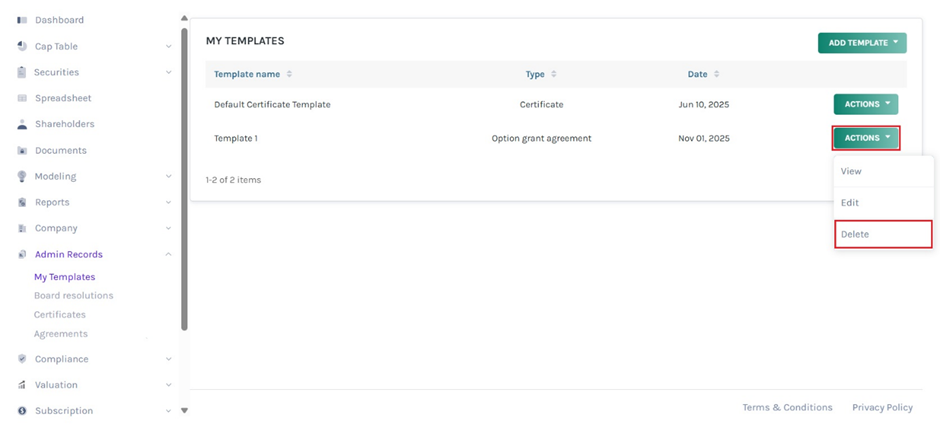The image size is (940, 424).
Task: Choose Edit in the Actions menu
Action: coord(882,202)
